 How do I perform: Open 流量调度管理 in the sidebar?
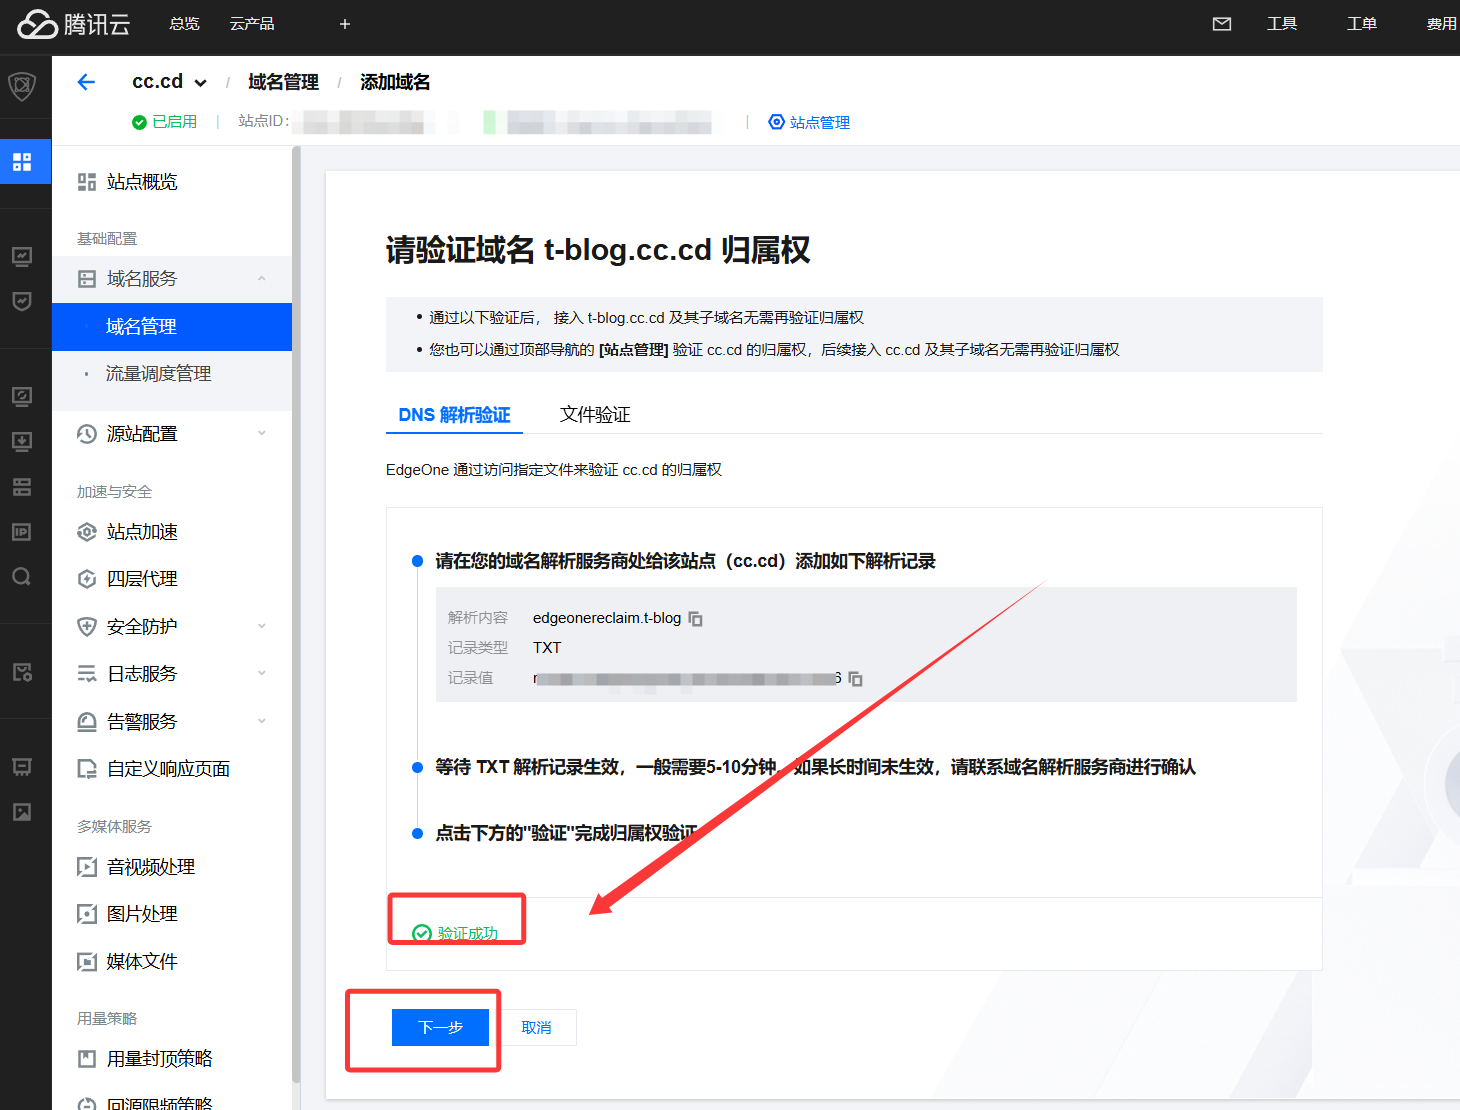point(159,374)
